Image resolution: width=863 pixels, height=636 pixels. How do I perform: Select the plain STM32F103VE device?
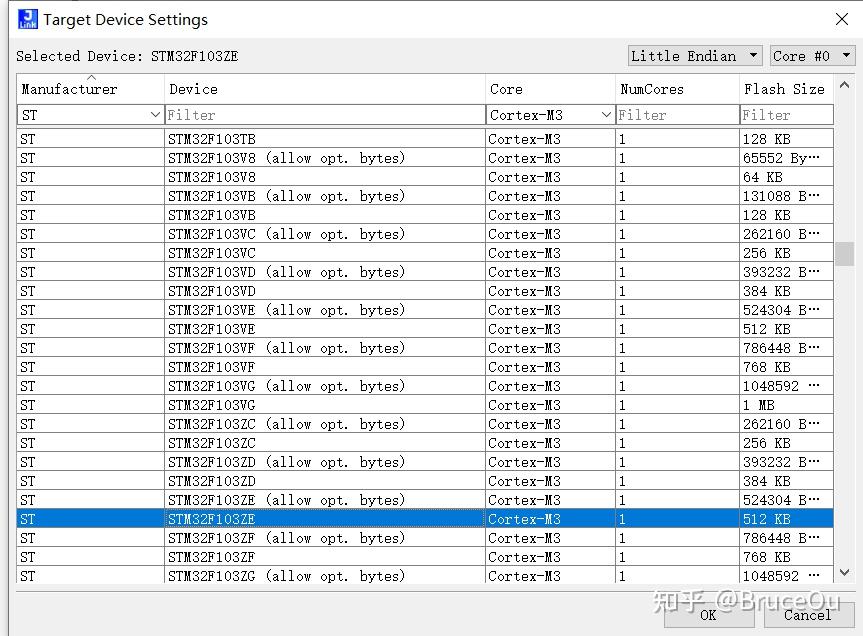click(425, 328)
